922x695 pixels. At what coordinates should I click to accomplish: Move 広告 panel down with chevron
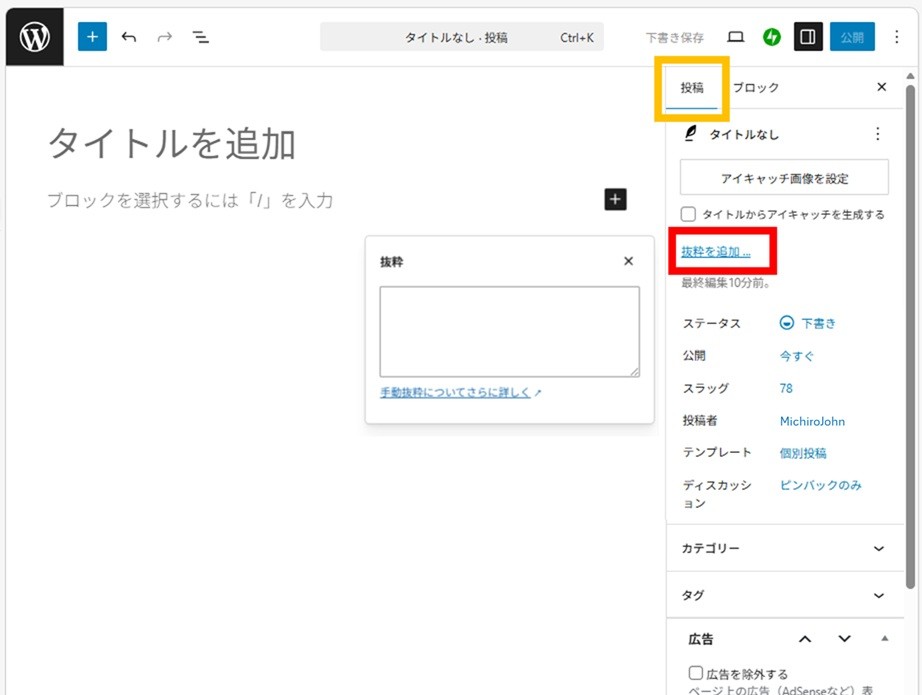coord(845,639)
